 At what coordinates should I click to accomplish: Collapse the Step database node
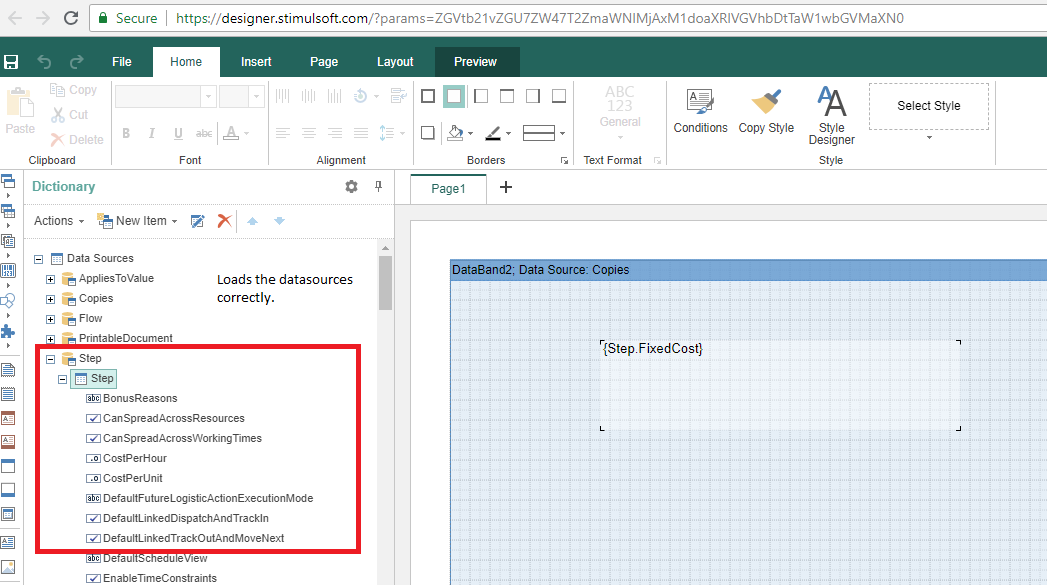click(50, 359)
